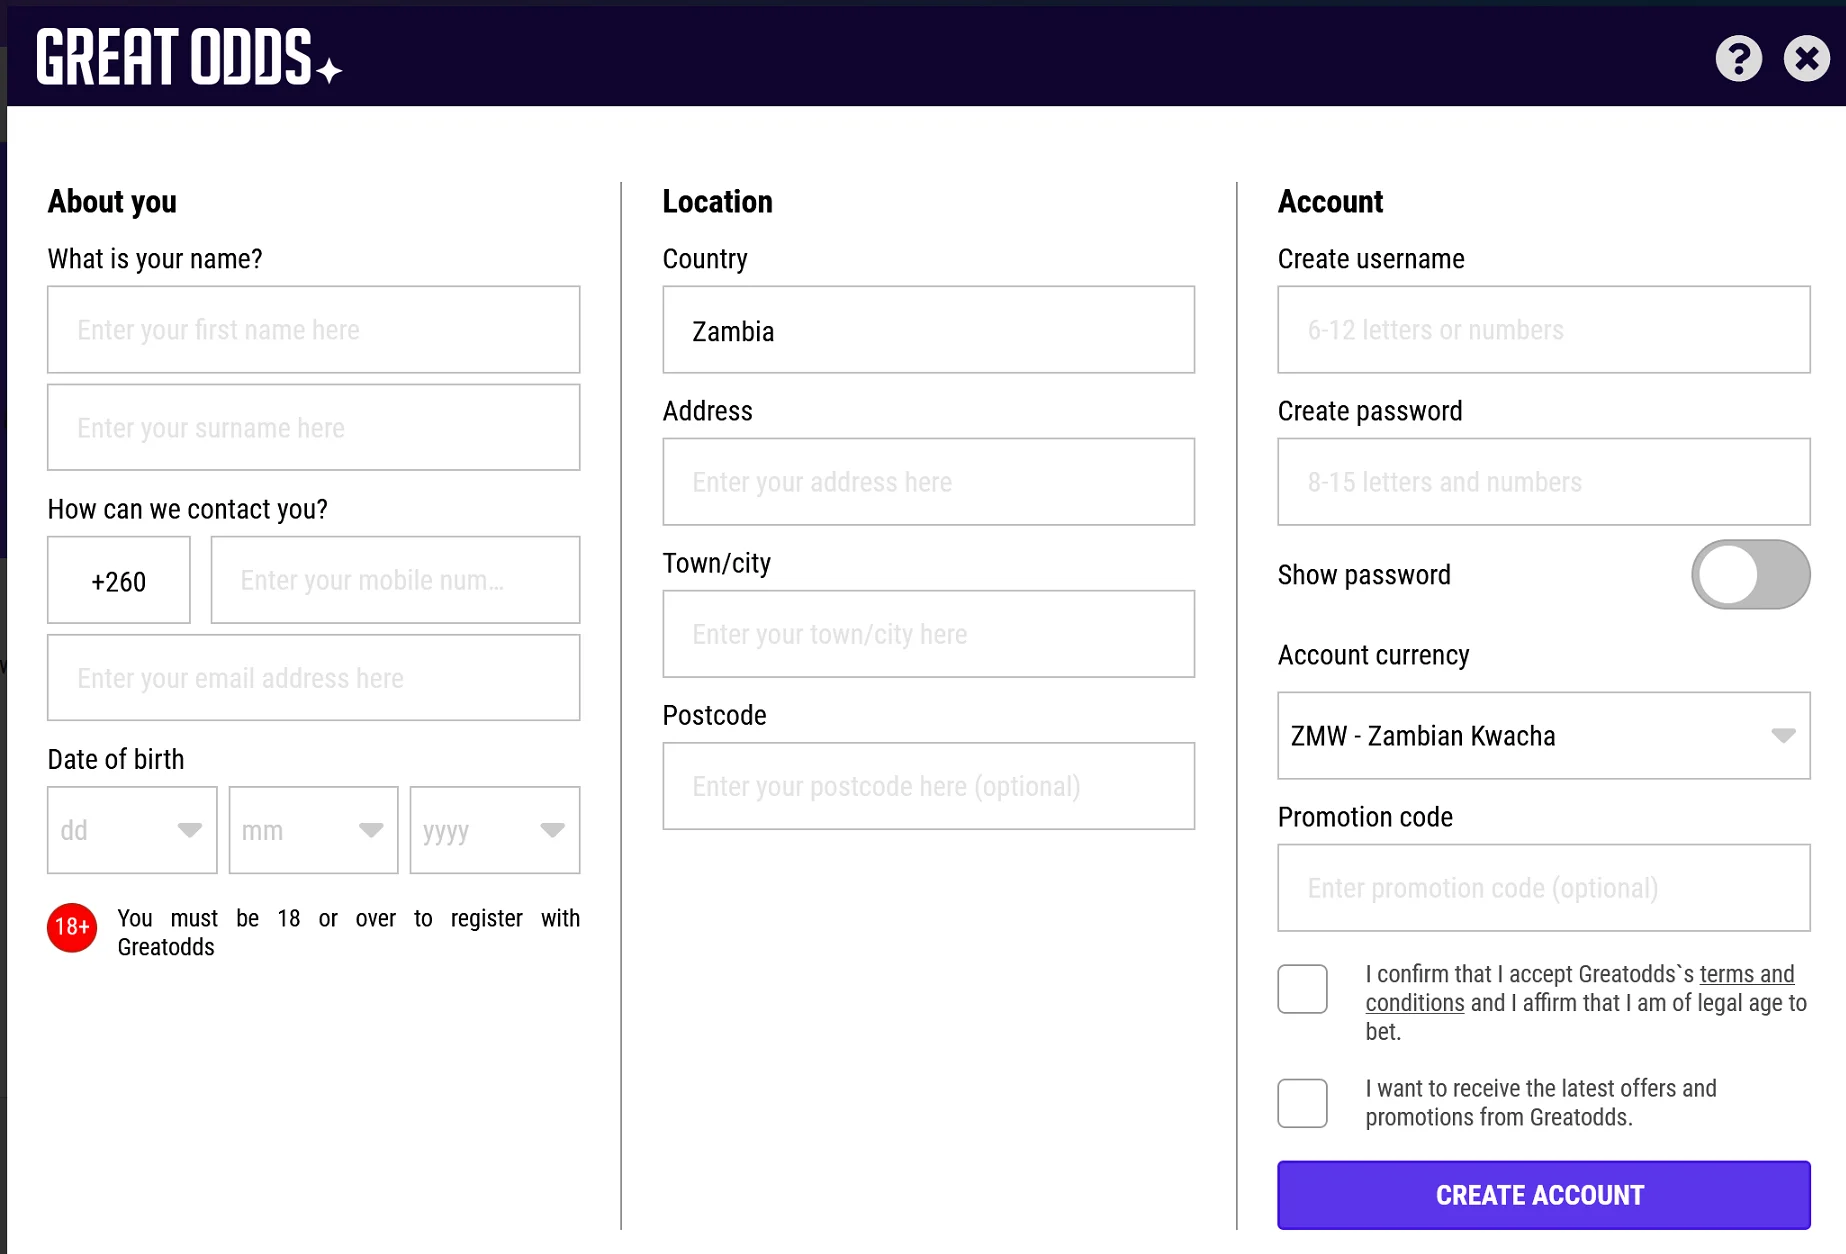
Task: Focus the first name input field
Action: point(313,330)
